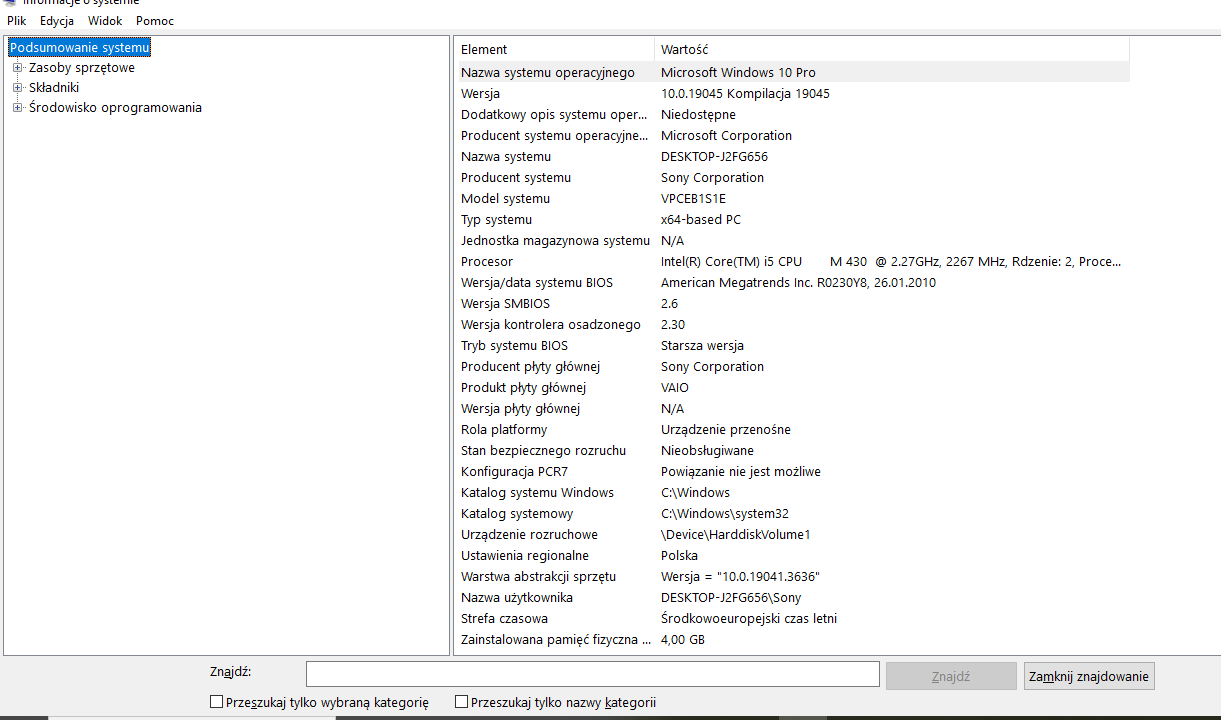Expand the Środowisko oprogramowania node
The image size is (1221, 720).
coord(17,108)
